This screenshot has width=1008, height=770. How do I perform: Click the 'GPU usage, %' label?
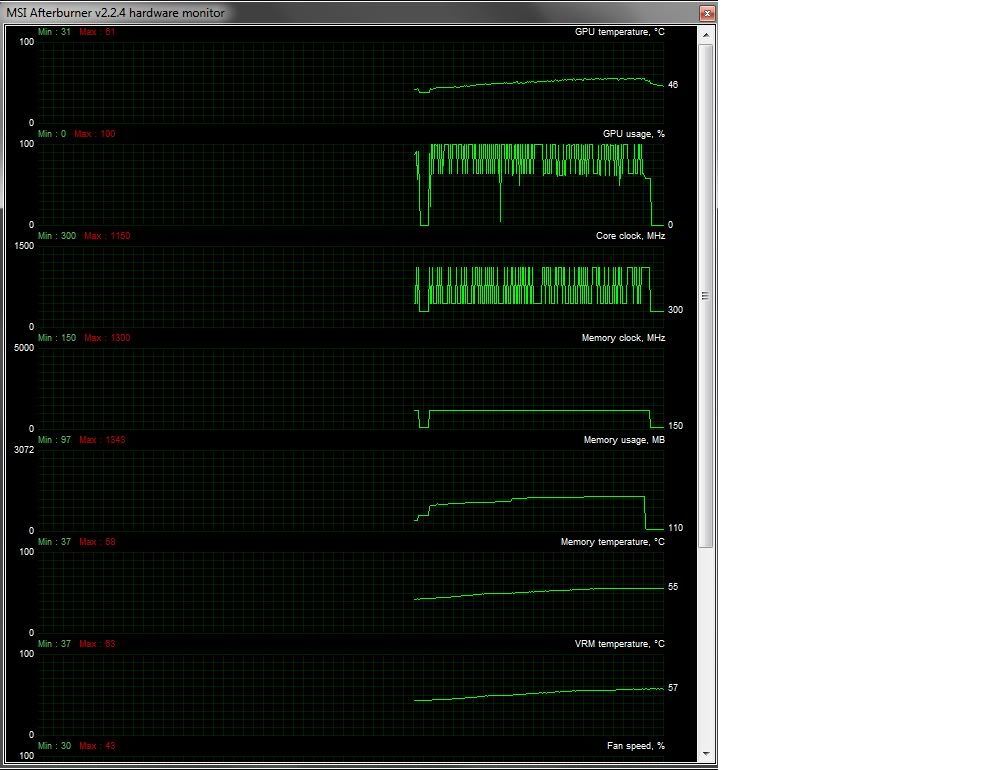coord(634,134)
